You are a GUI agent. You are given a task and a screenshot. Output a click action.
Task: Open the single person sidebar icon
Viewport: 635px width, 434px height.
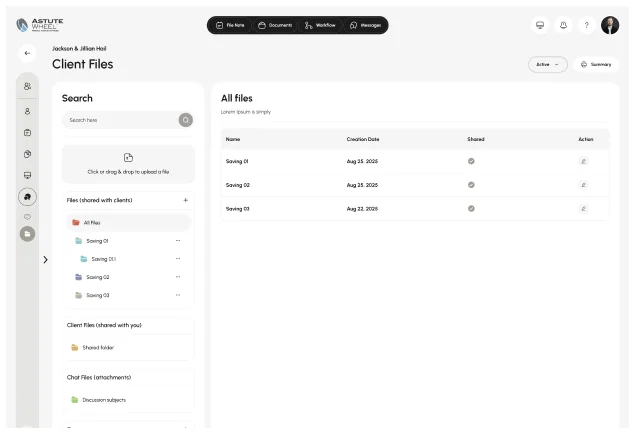pos(27,111)
